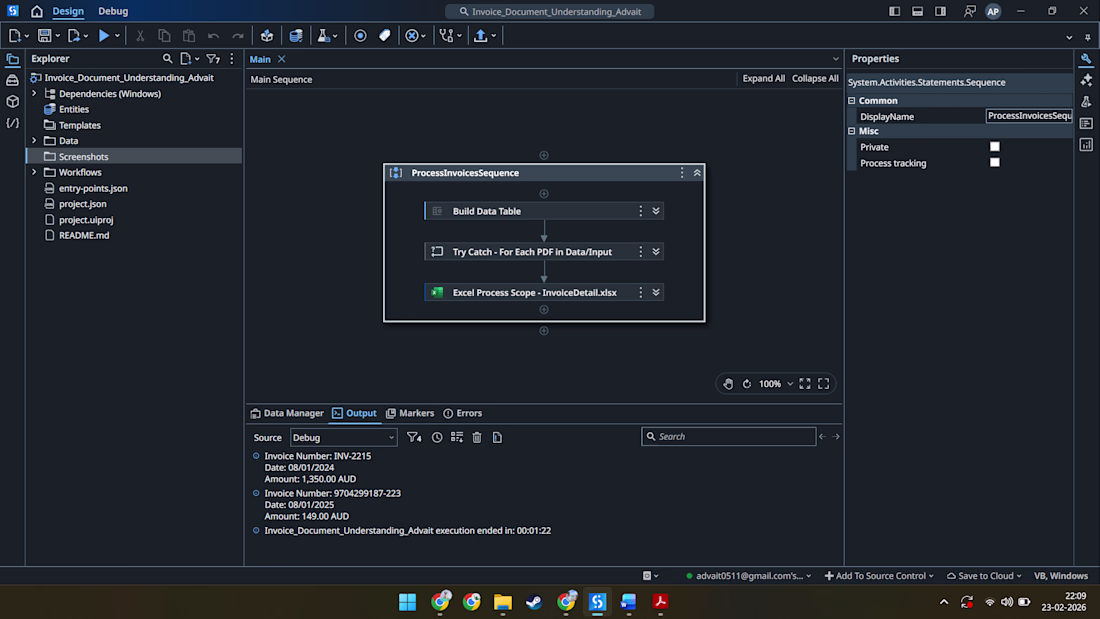Search the Explorer panel with magnifier icon
The height and width of the screenshot is (619, 1100).
(x=167, y=59)
